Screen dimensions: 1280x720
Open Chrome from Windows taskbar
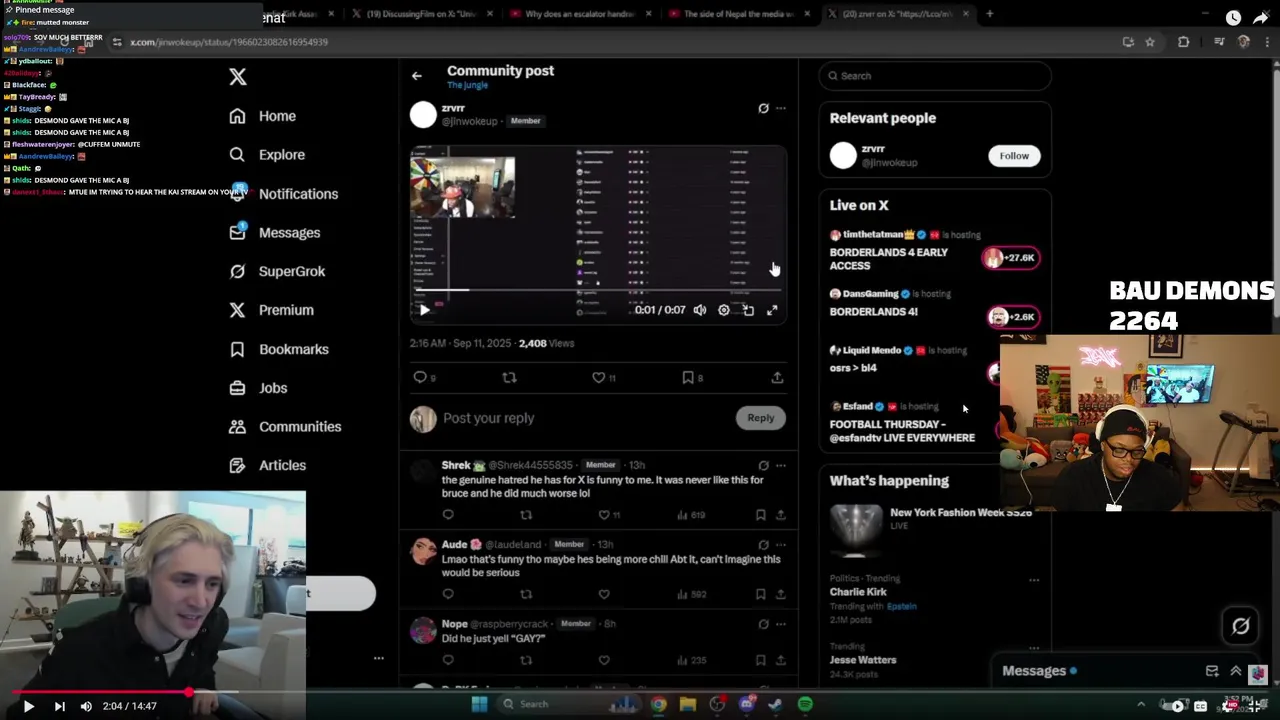click(x=658, y=704)
